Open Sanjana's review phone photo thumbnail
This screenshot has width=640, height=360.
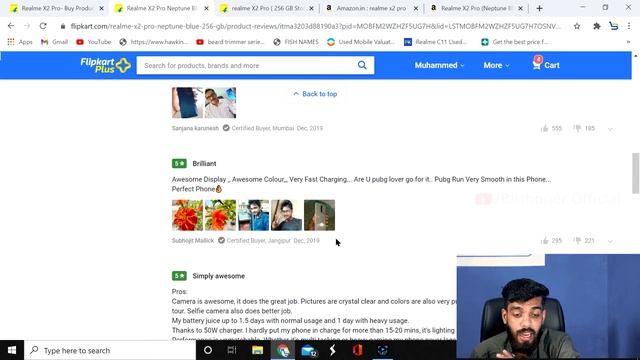click(x=187, y=102)
